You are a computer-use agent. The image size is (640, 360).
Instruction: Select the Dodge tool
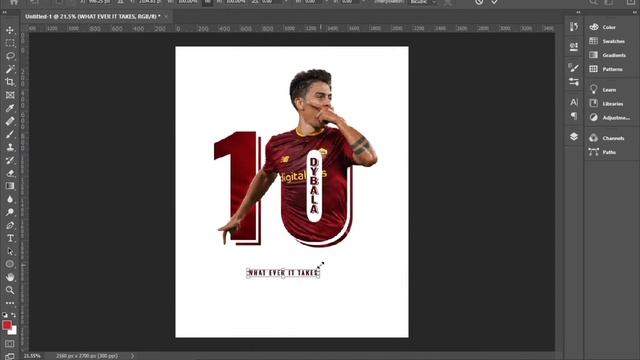(10, 212)
